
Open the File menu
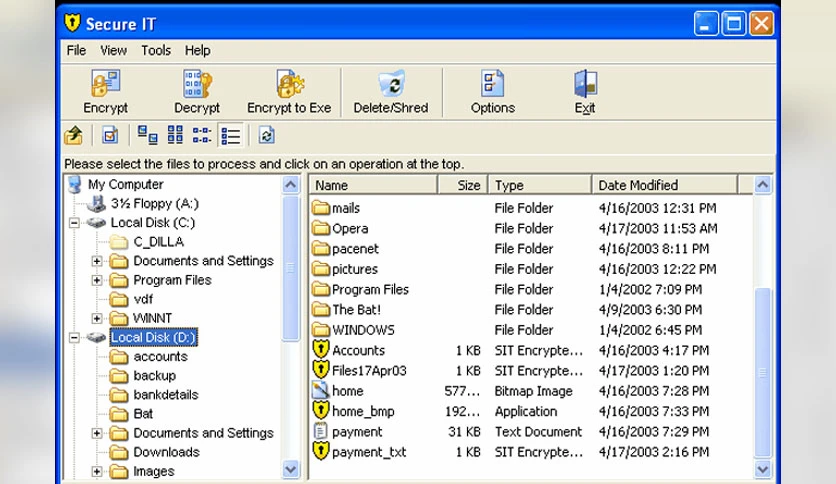pyautogui.click(x=76, y=51)
